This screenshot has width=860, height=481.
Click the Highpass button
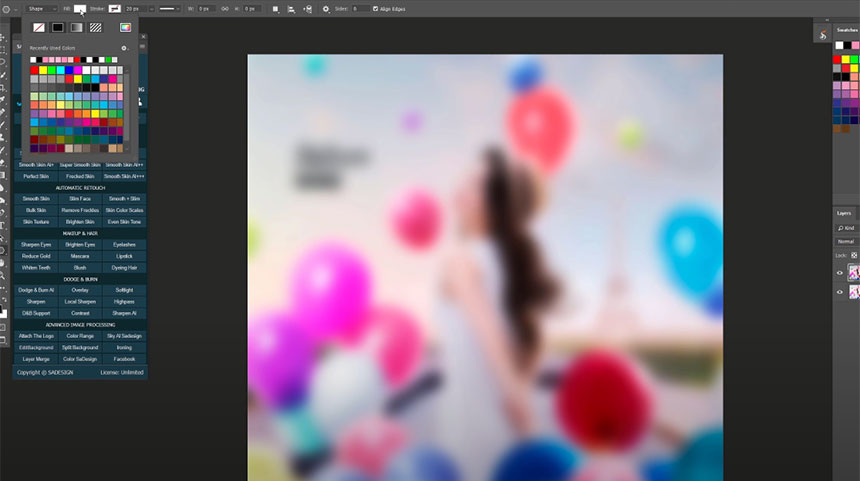tap(125, 302)
